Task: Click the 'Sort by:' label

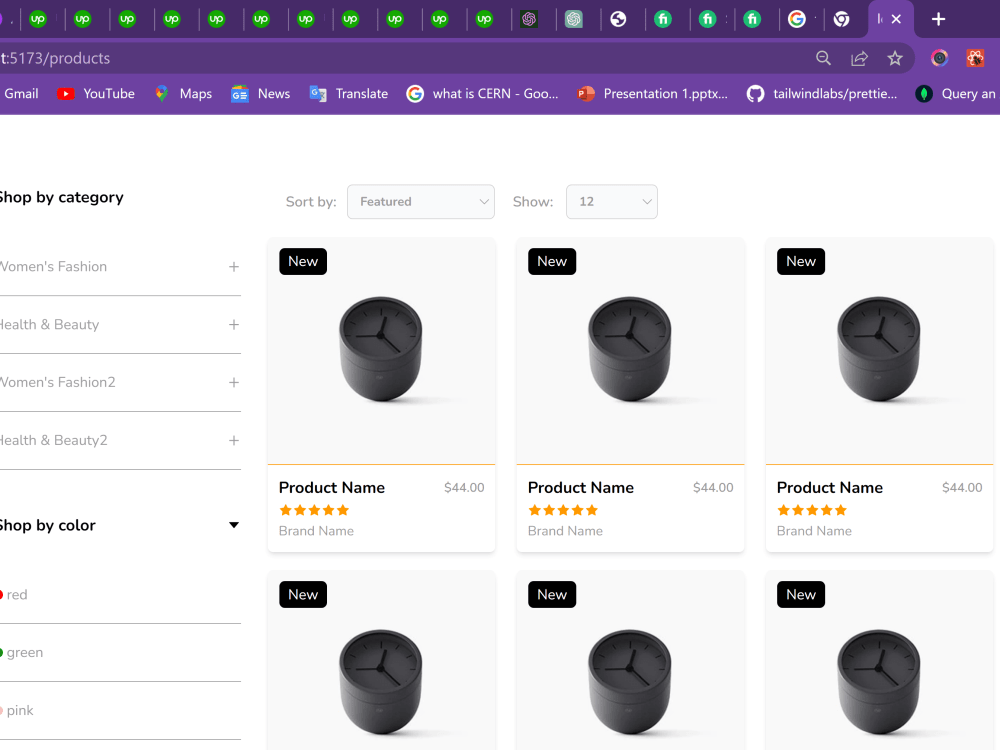Action: tap(311, 202)
